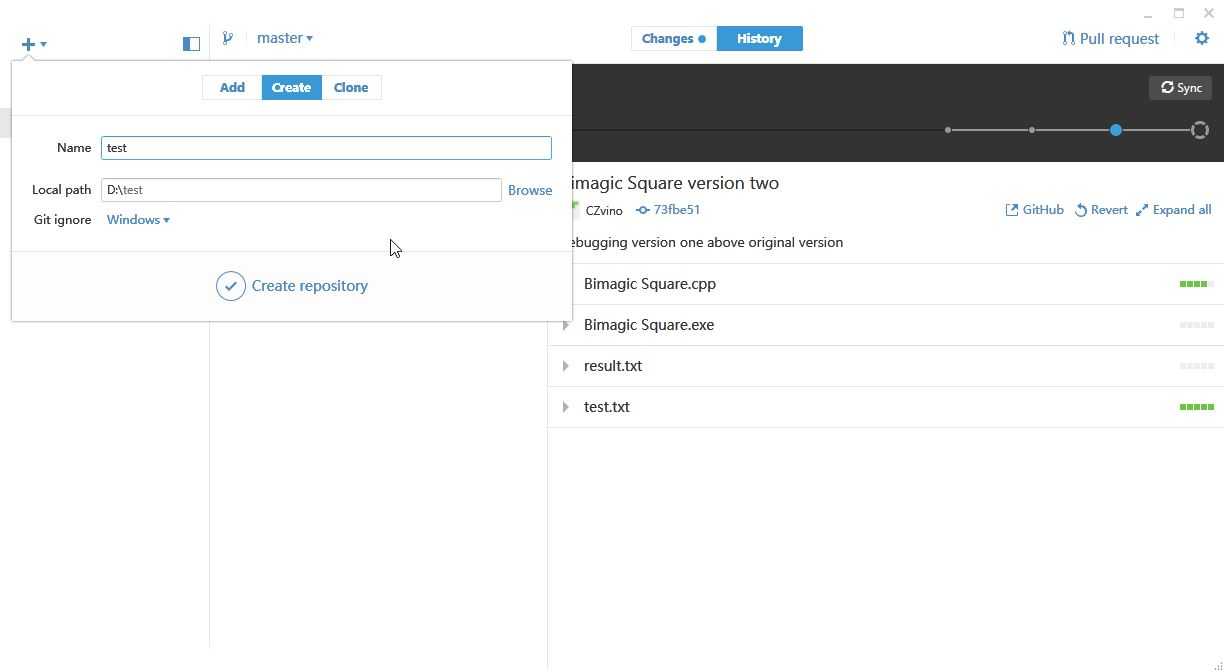Open the commit on GitHub
Screen dimensions: 1224x672
[x=1034, y=210]
